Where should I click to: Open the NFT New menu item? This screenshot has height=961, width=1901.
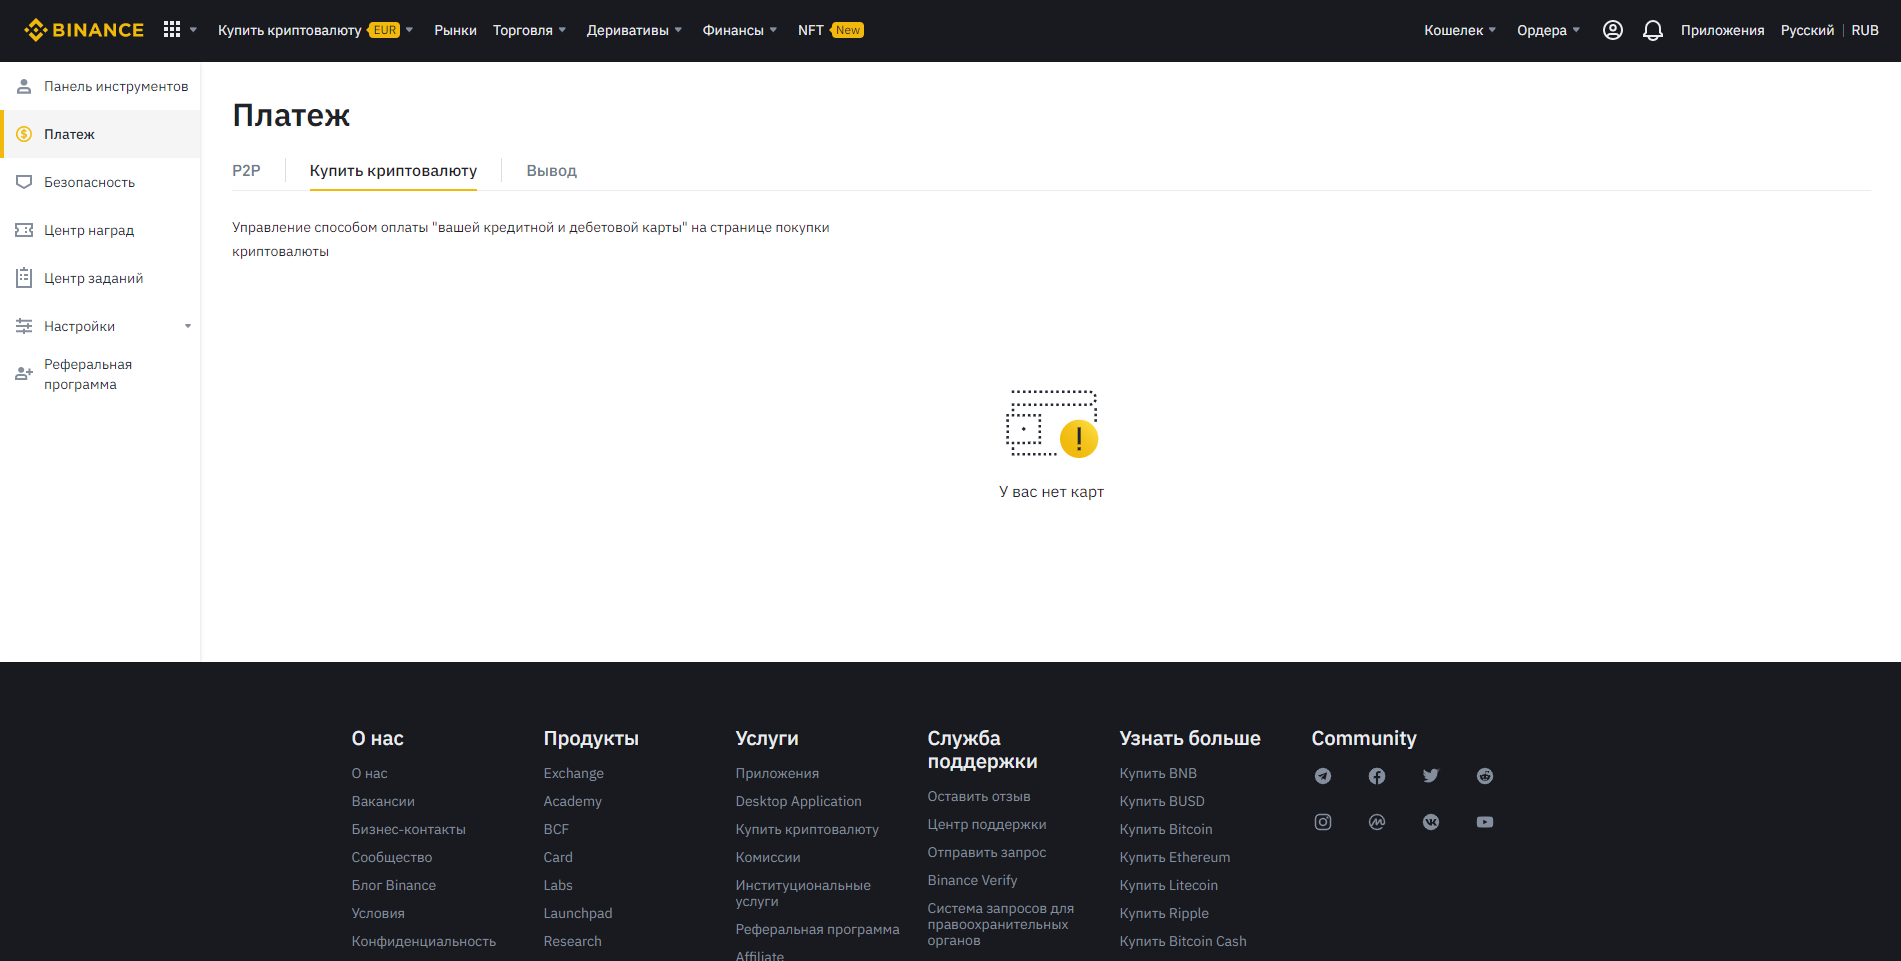coord(830,30)
